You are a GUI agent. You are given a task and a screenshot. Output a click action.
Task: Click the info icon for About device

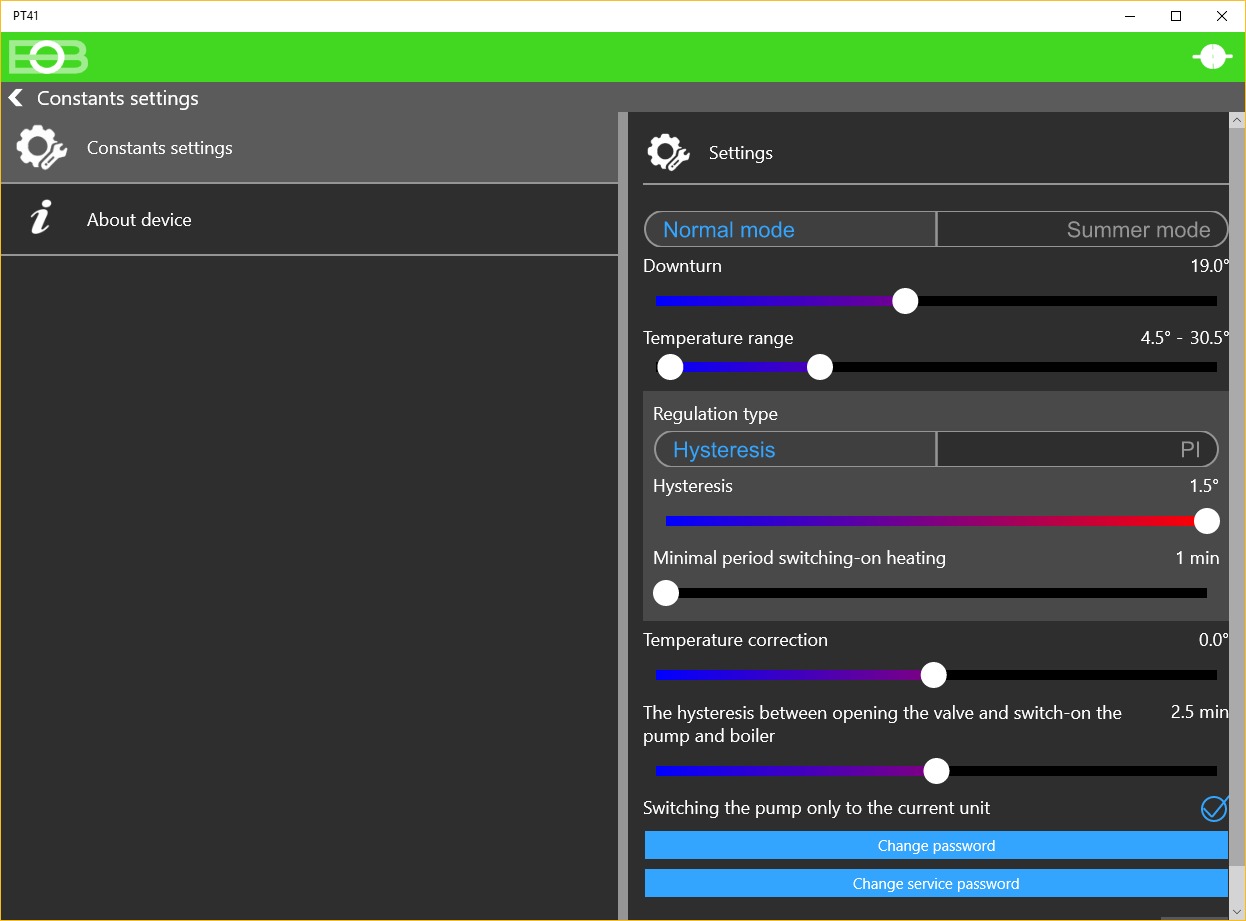click(40, 217)
